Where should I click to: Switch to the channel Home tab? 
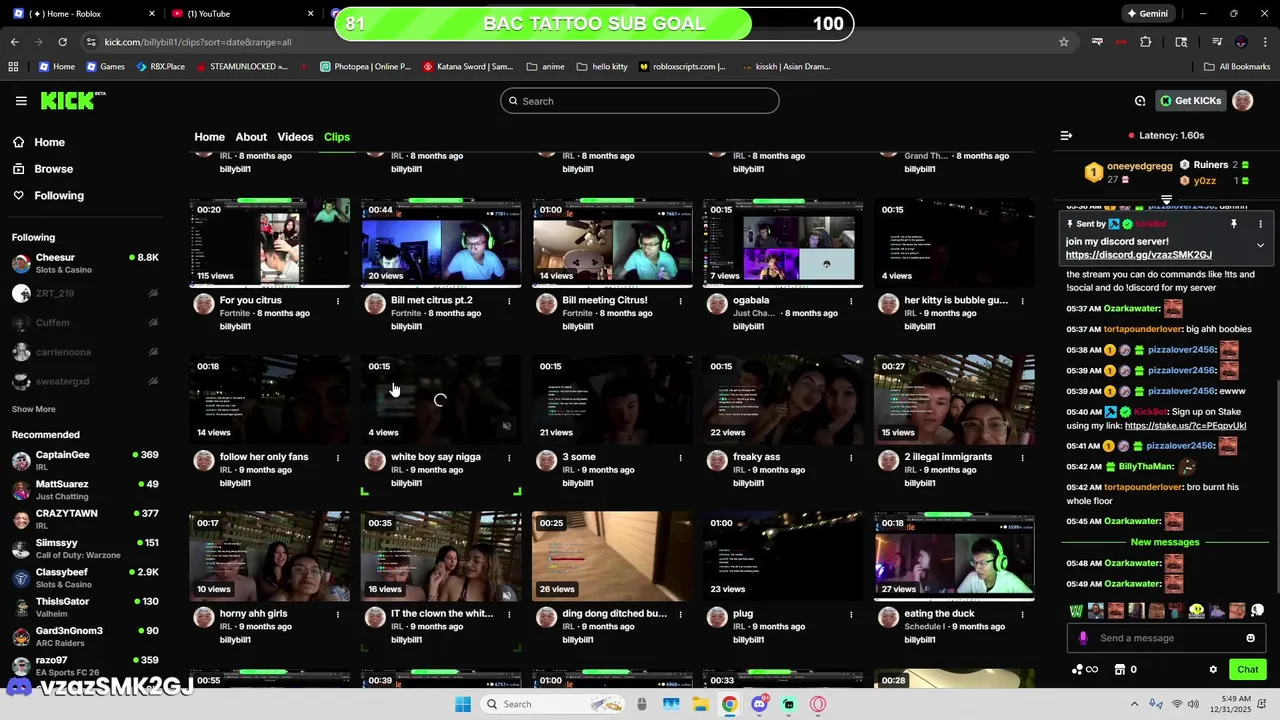coord(209,137)
